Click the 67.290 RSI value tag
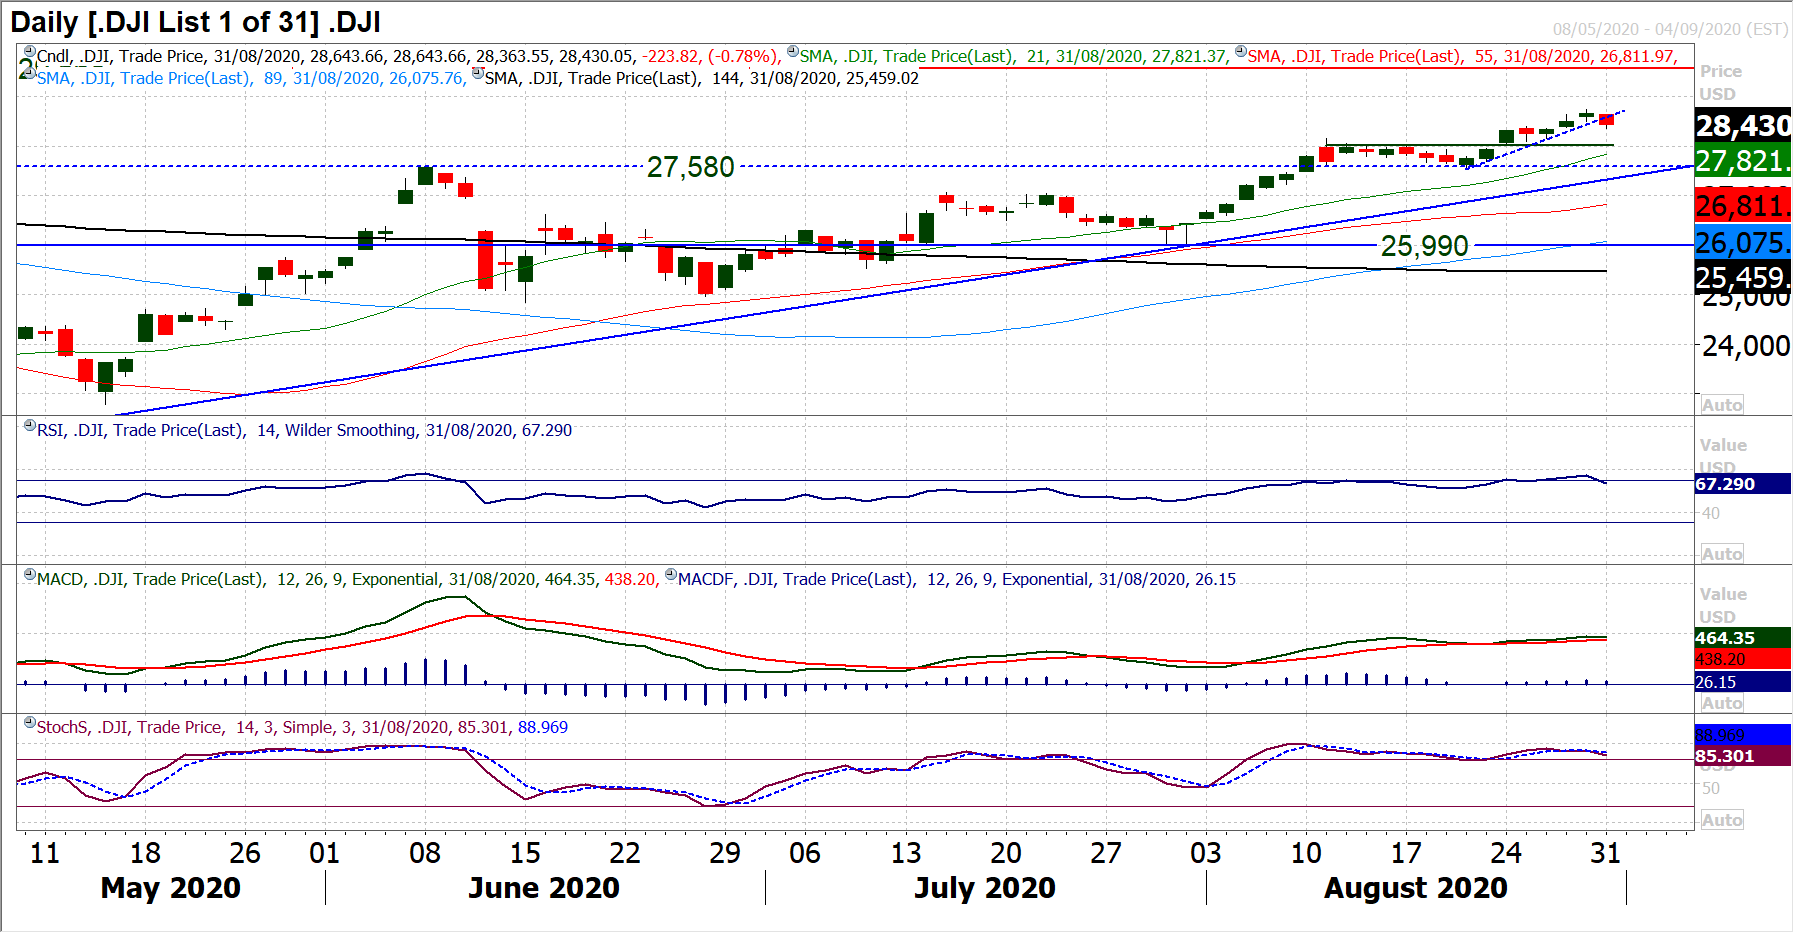The width and height of the screenshot is (1794, 933). point(1743,484)
